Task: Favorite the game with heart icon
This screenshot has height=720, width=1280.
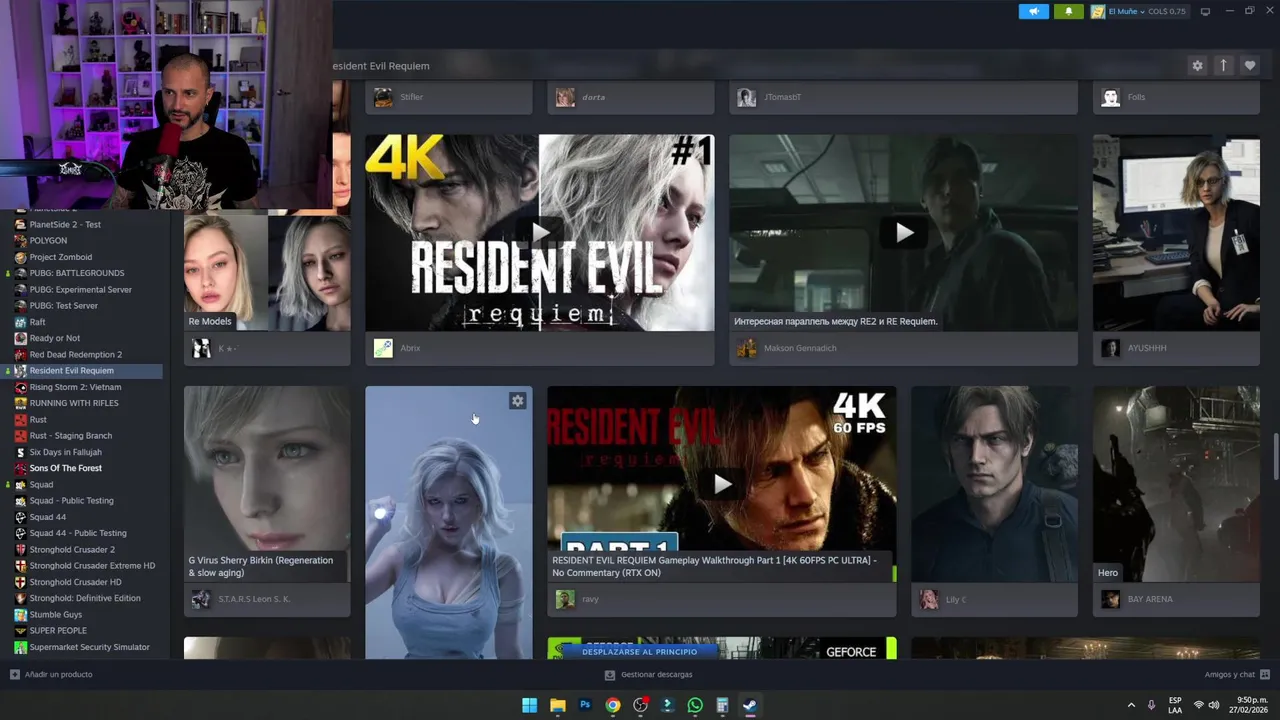Action: (1249, 65)
